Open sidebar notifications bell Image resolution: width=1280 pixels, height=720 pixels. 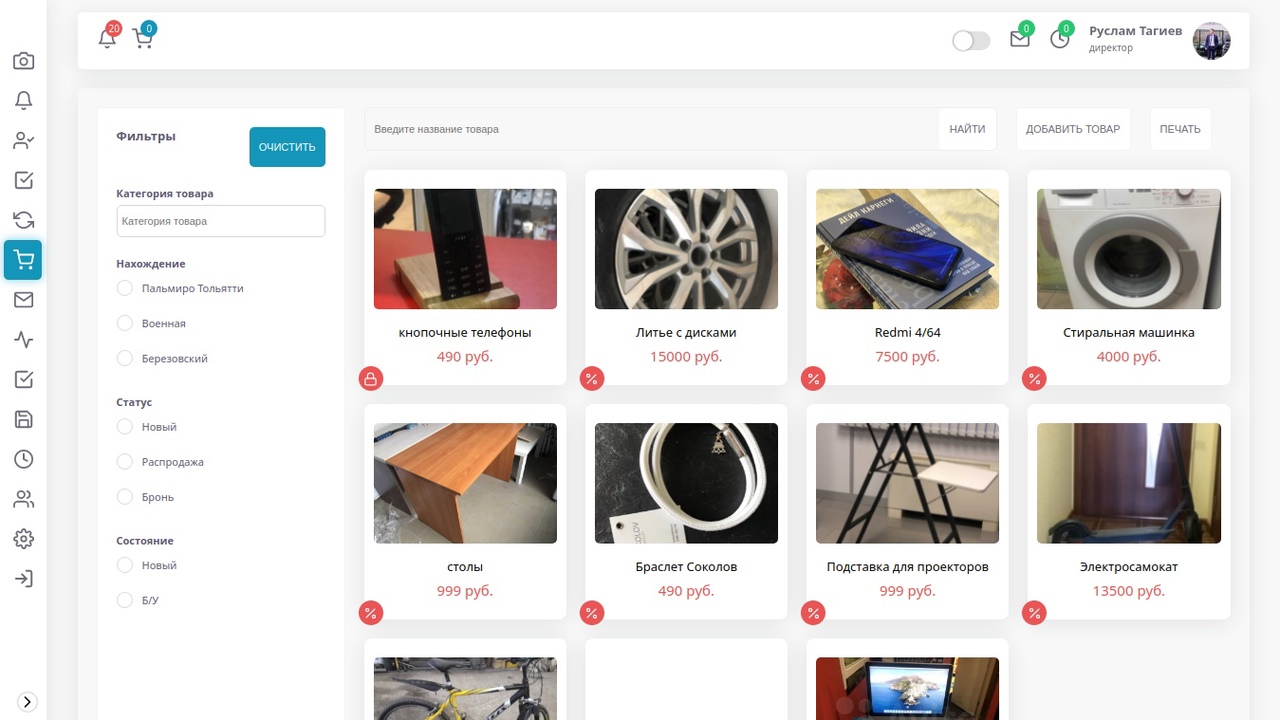[24, 101]
